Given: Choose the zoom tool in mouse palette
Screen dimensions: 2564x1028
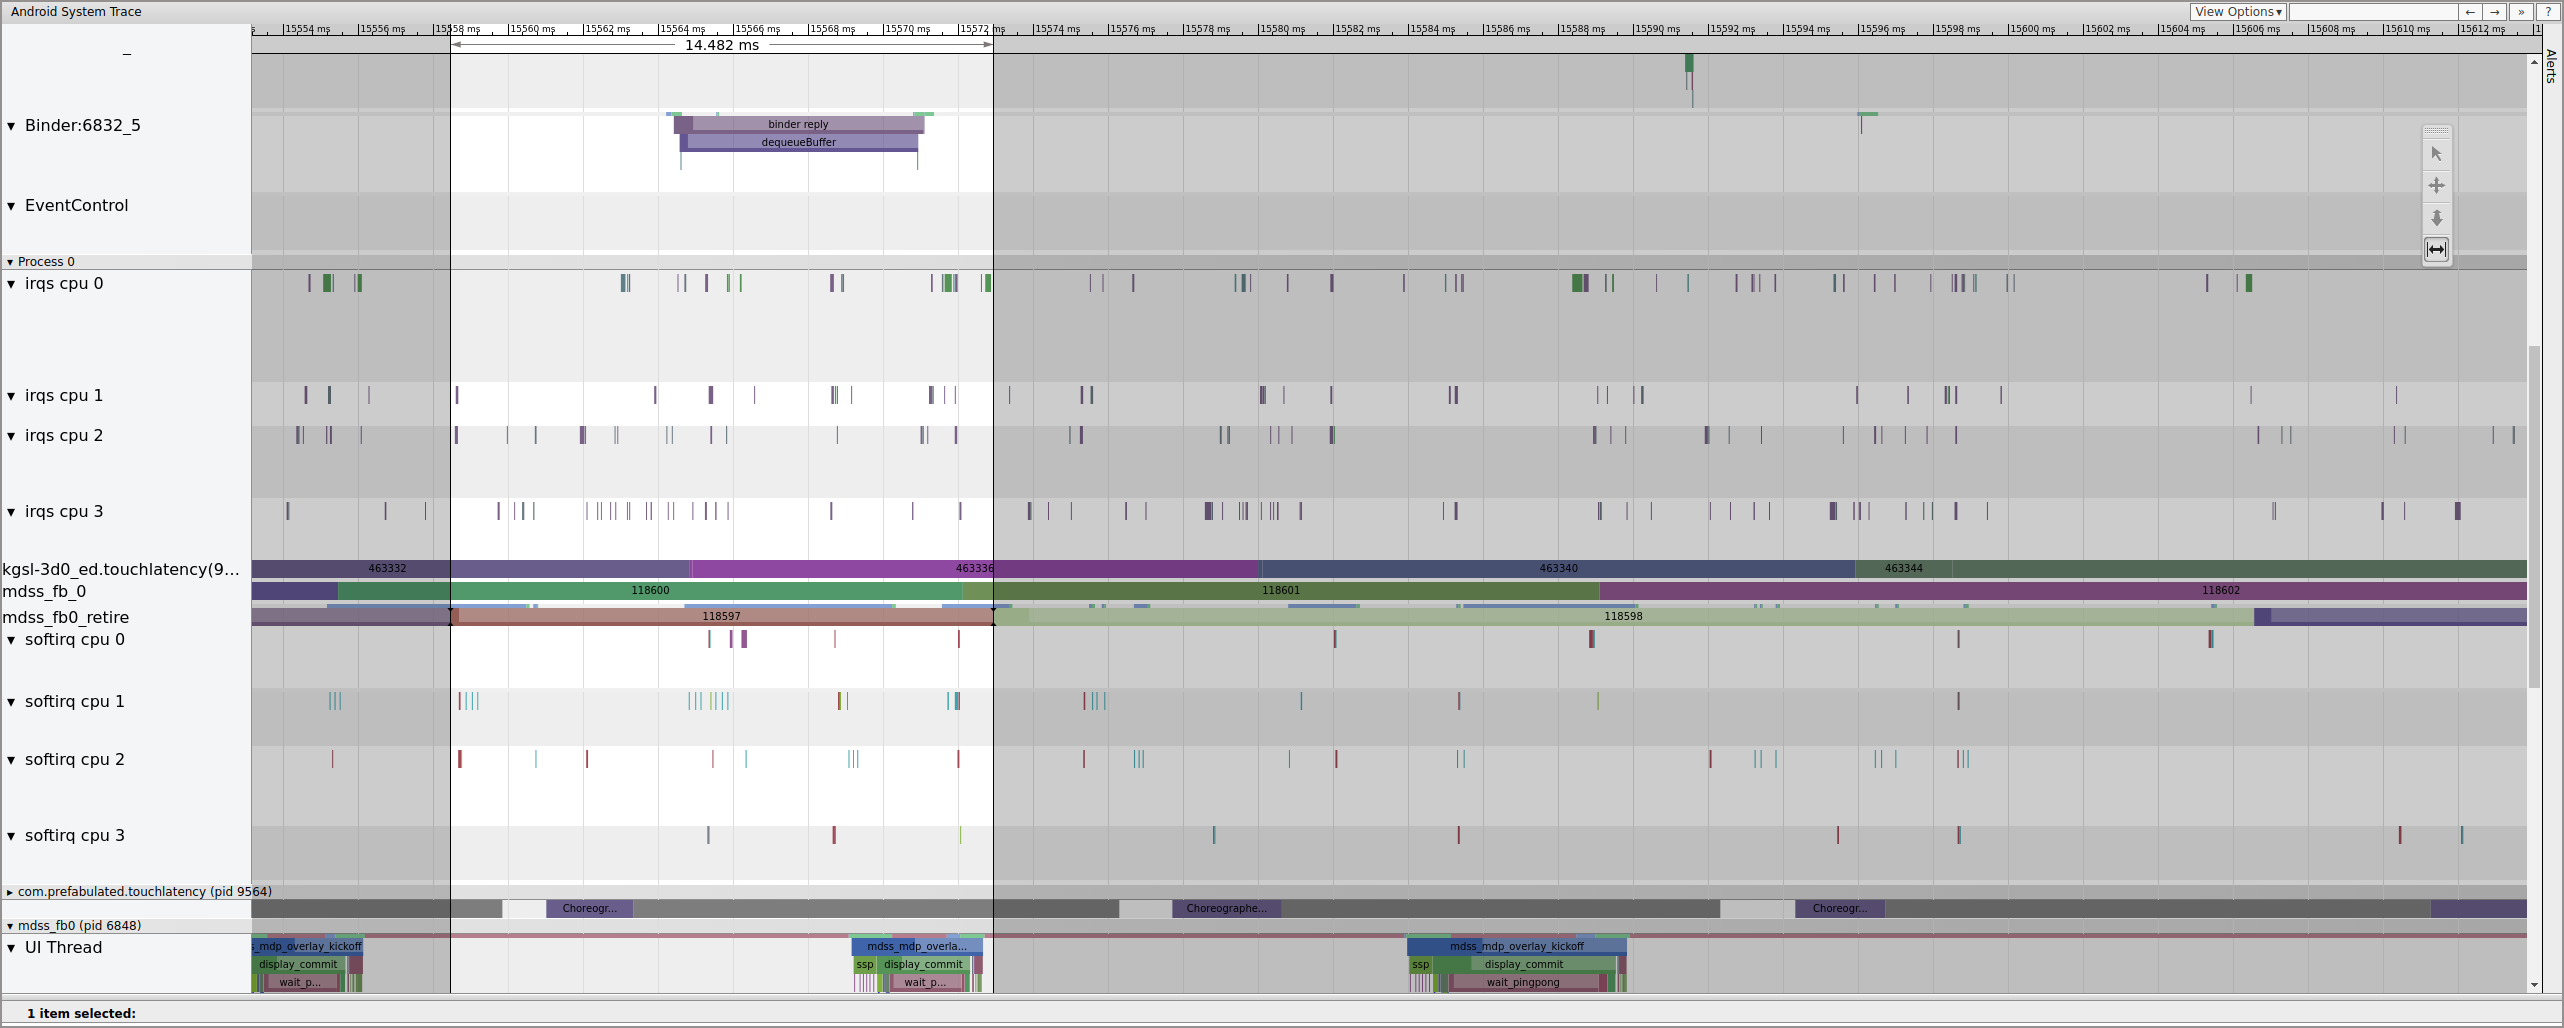Looking at the screenshot, I should click(2436, 218).
